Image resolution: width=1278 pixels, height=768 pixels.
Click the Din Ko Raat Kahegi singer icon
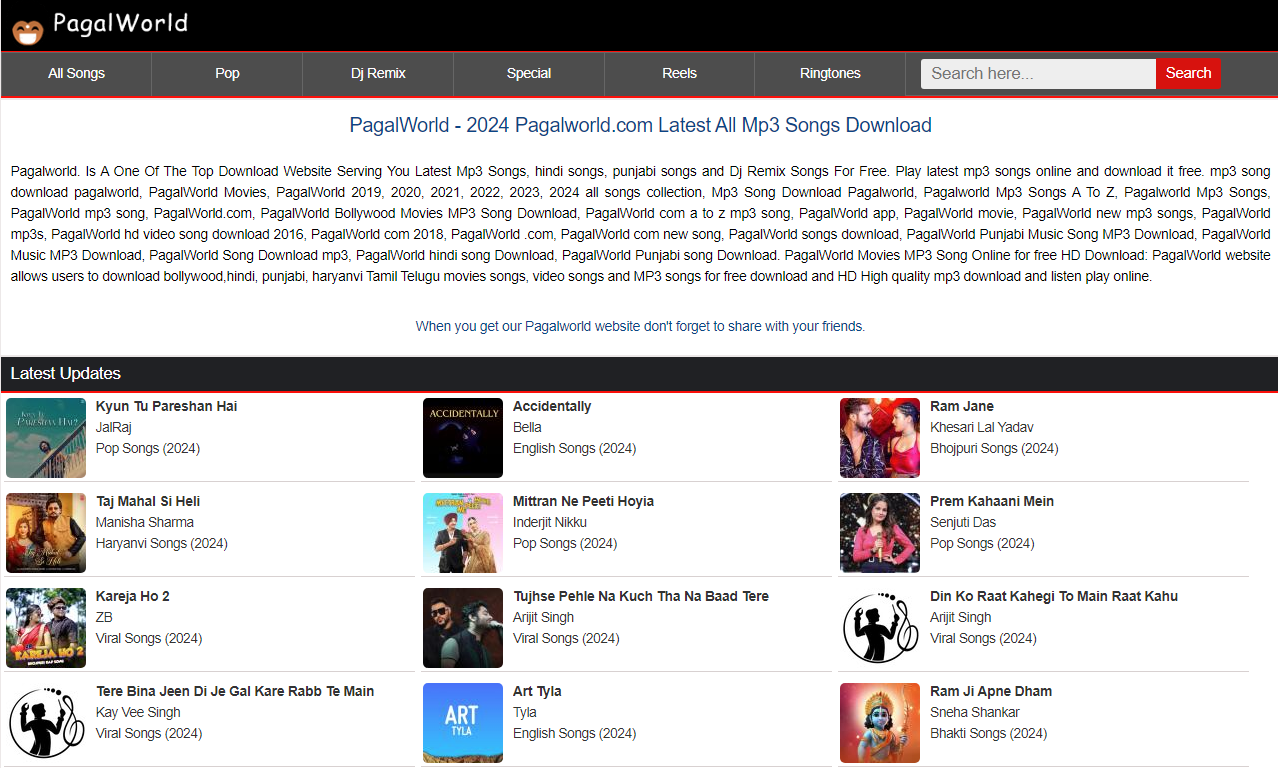(x=880, y=628)
